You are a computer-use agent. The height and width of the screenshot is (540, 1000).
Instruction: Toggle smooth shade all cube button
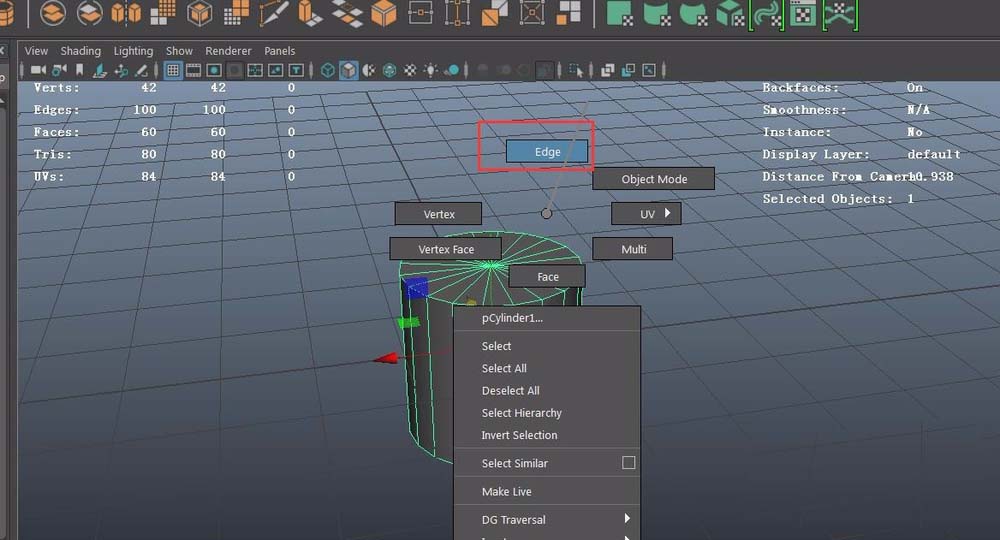pos(348,70)
